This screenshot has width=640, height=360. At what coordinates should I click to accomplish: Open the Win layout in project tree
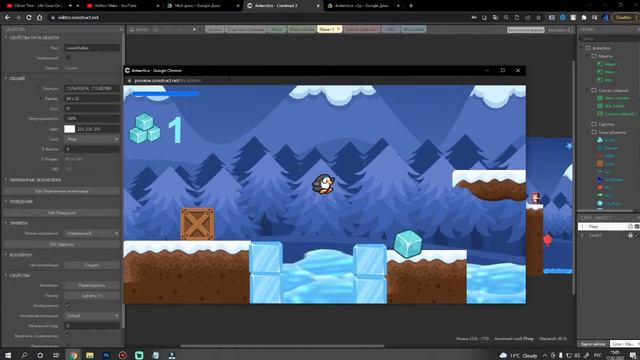click(x=608, y=80)
